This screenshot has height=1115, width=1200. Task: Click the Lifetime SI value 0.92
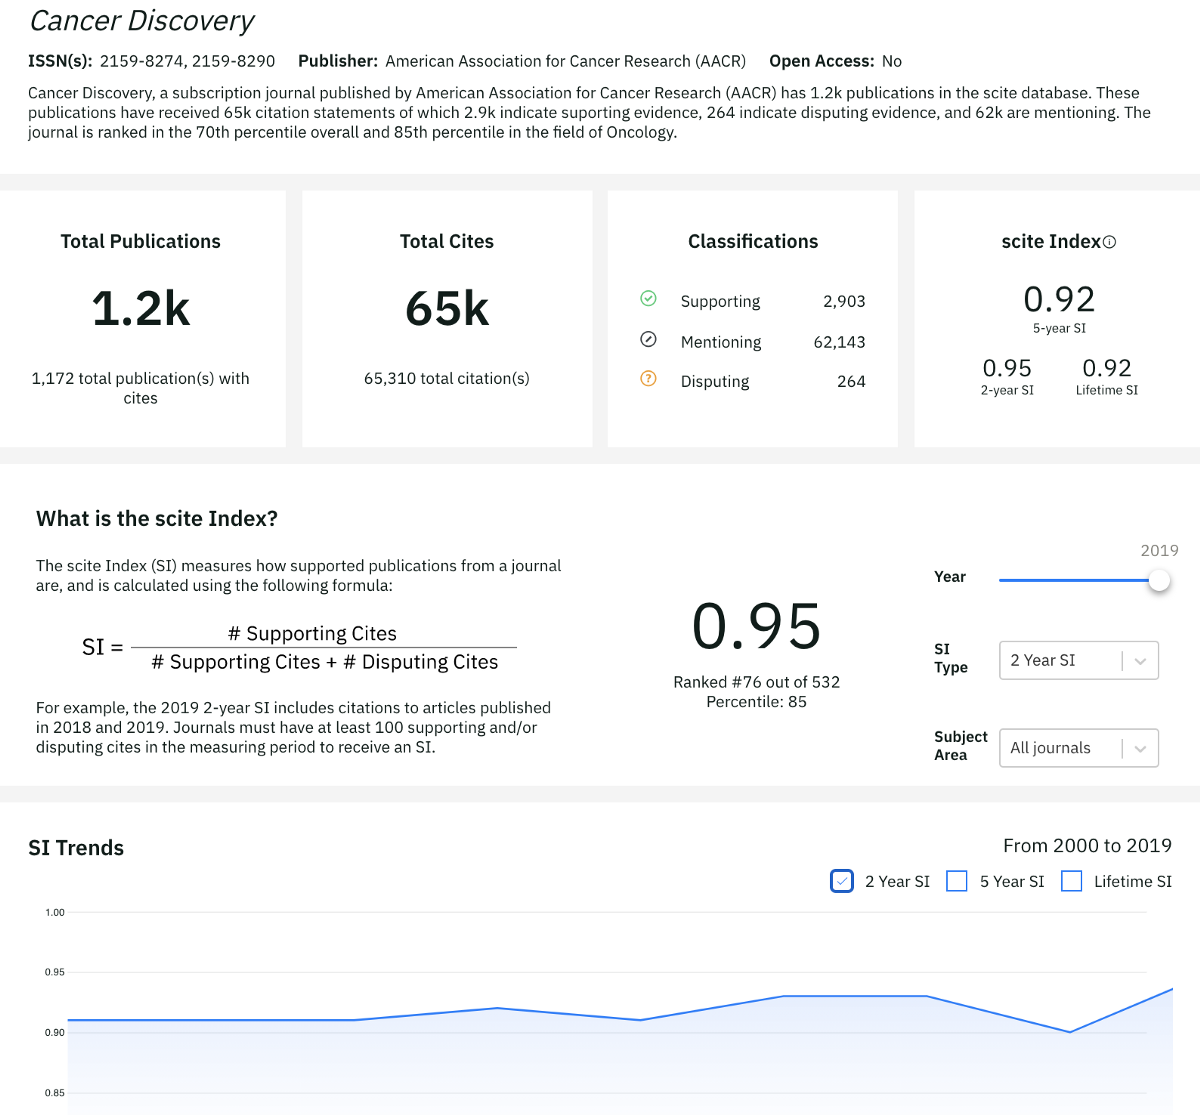1107,368
